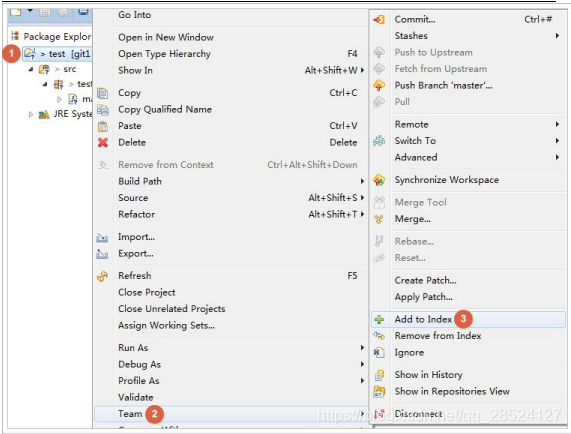571x434 pixels.
Task: Click the Import icon
Action: (x=102, y=237)
